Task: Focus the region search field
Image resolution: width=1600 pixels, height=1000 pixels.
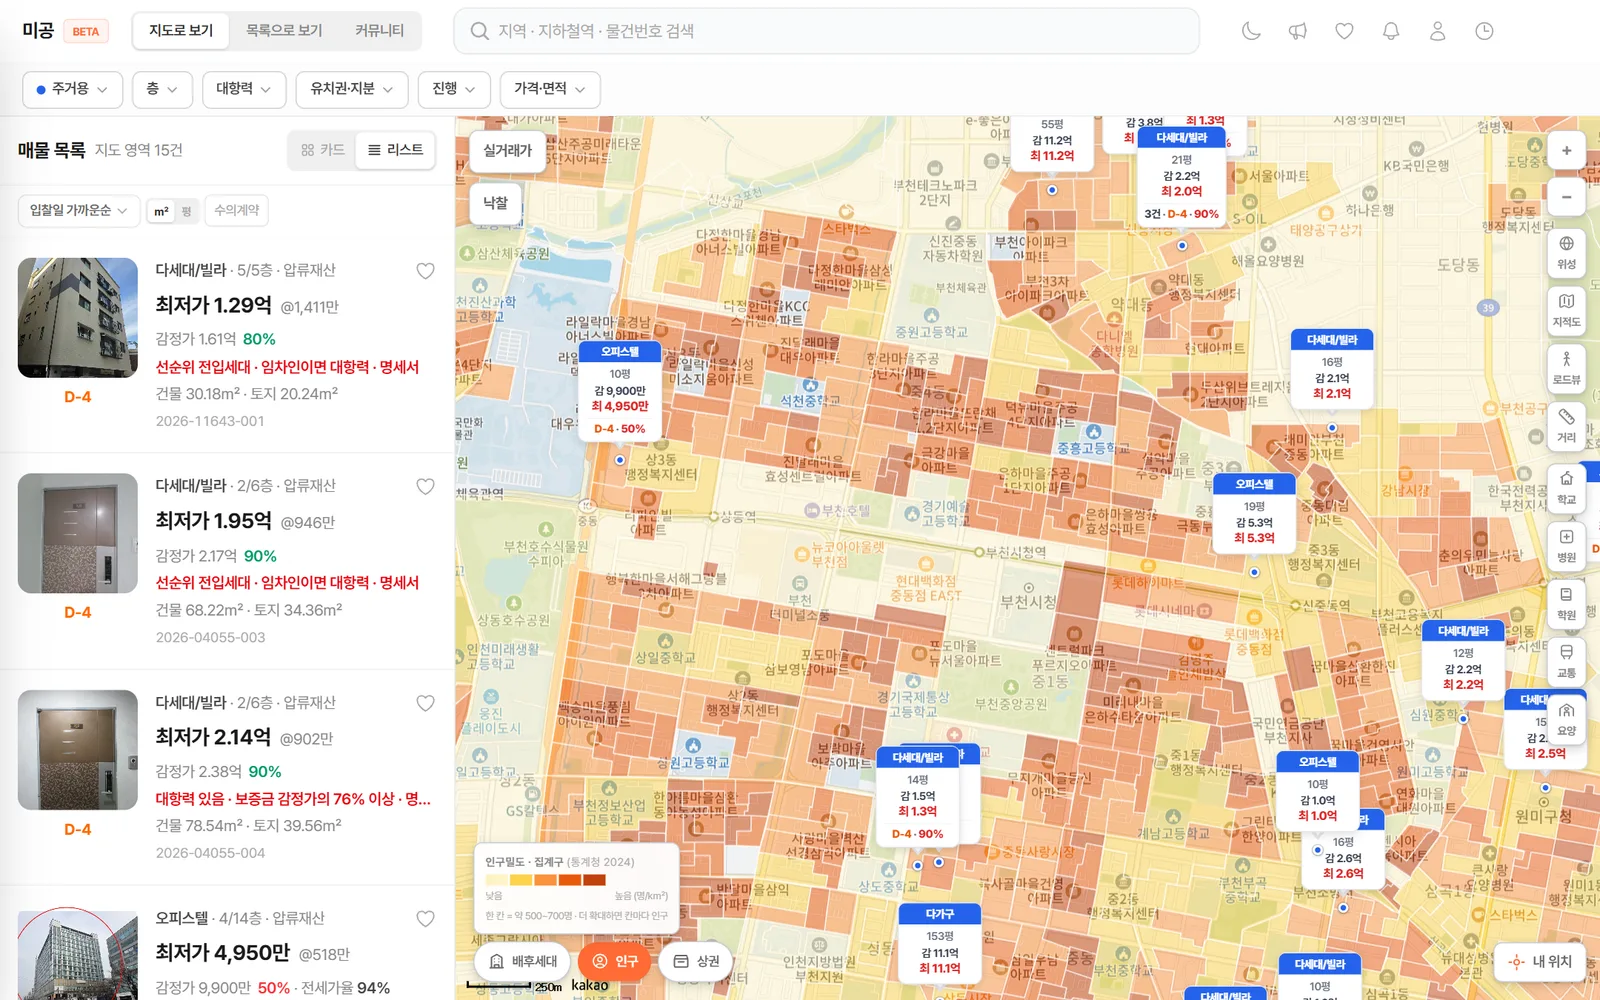Action: [x=827, y=31]
